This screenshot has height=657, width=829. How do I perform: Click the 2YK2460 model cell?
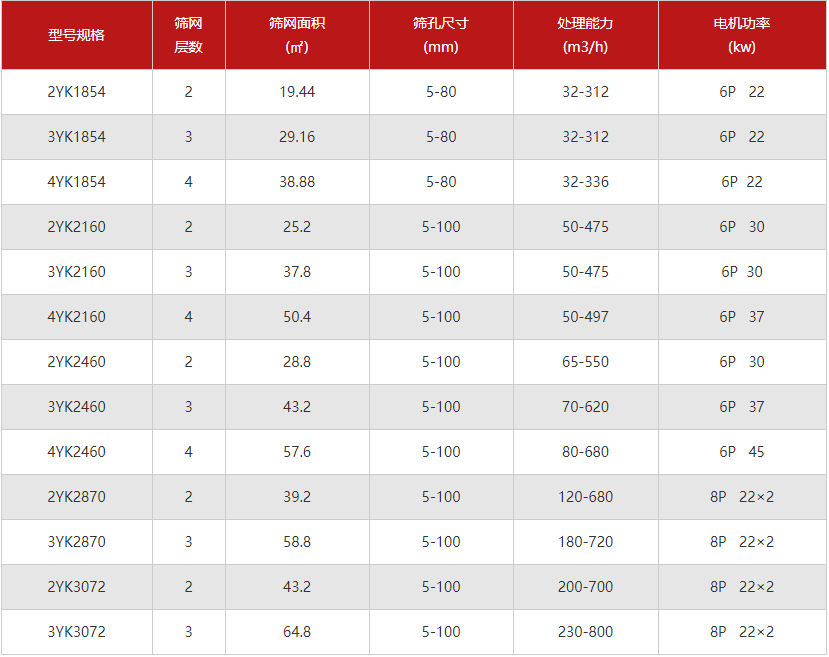(77, 362)
